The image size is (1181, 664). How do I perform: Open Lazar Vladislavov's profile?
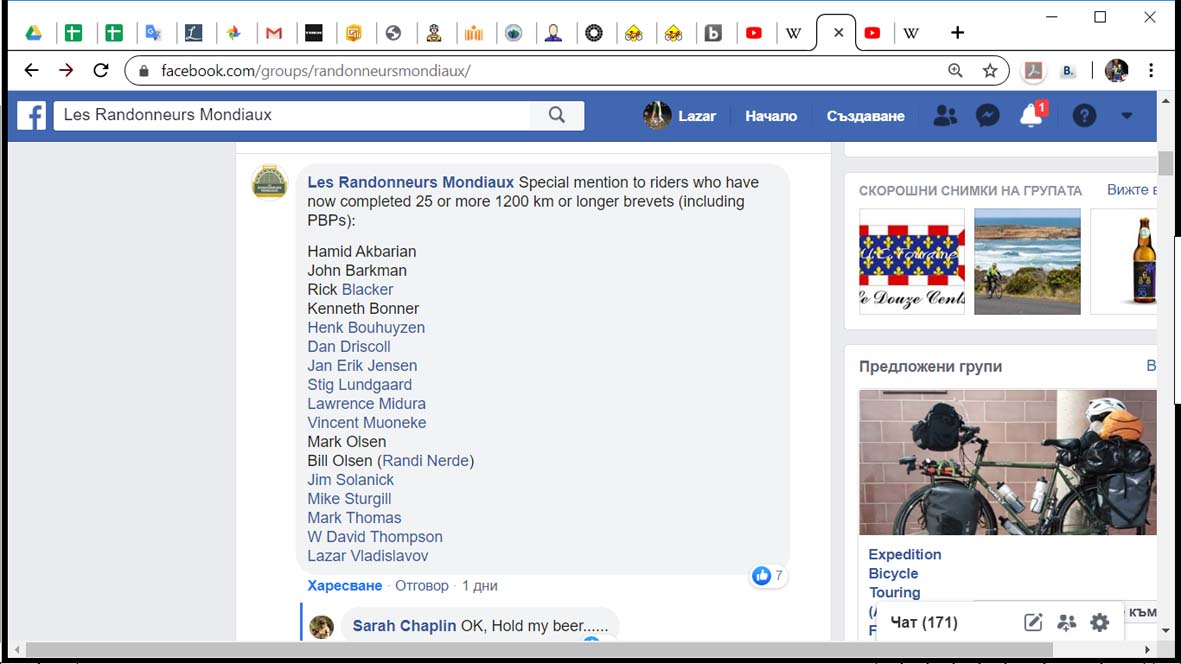368,556
